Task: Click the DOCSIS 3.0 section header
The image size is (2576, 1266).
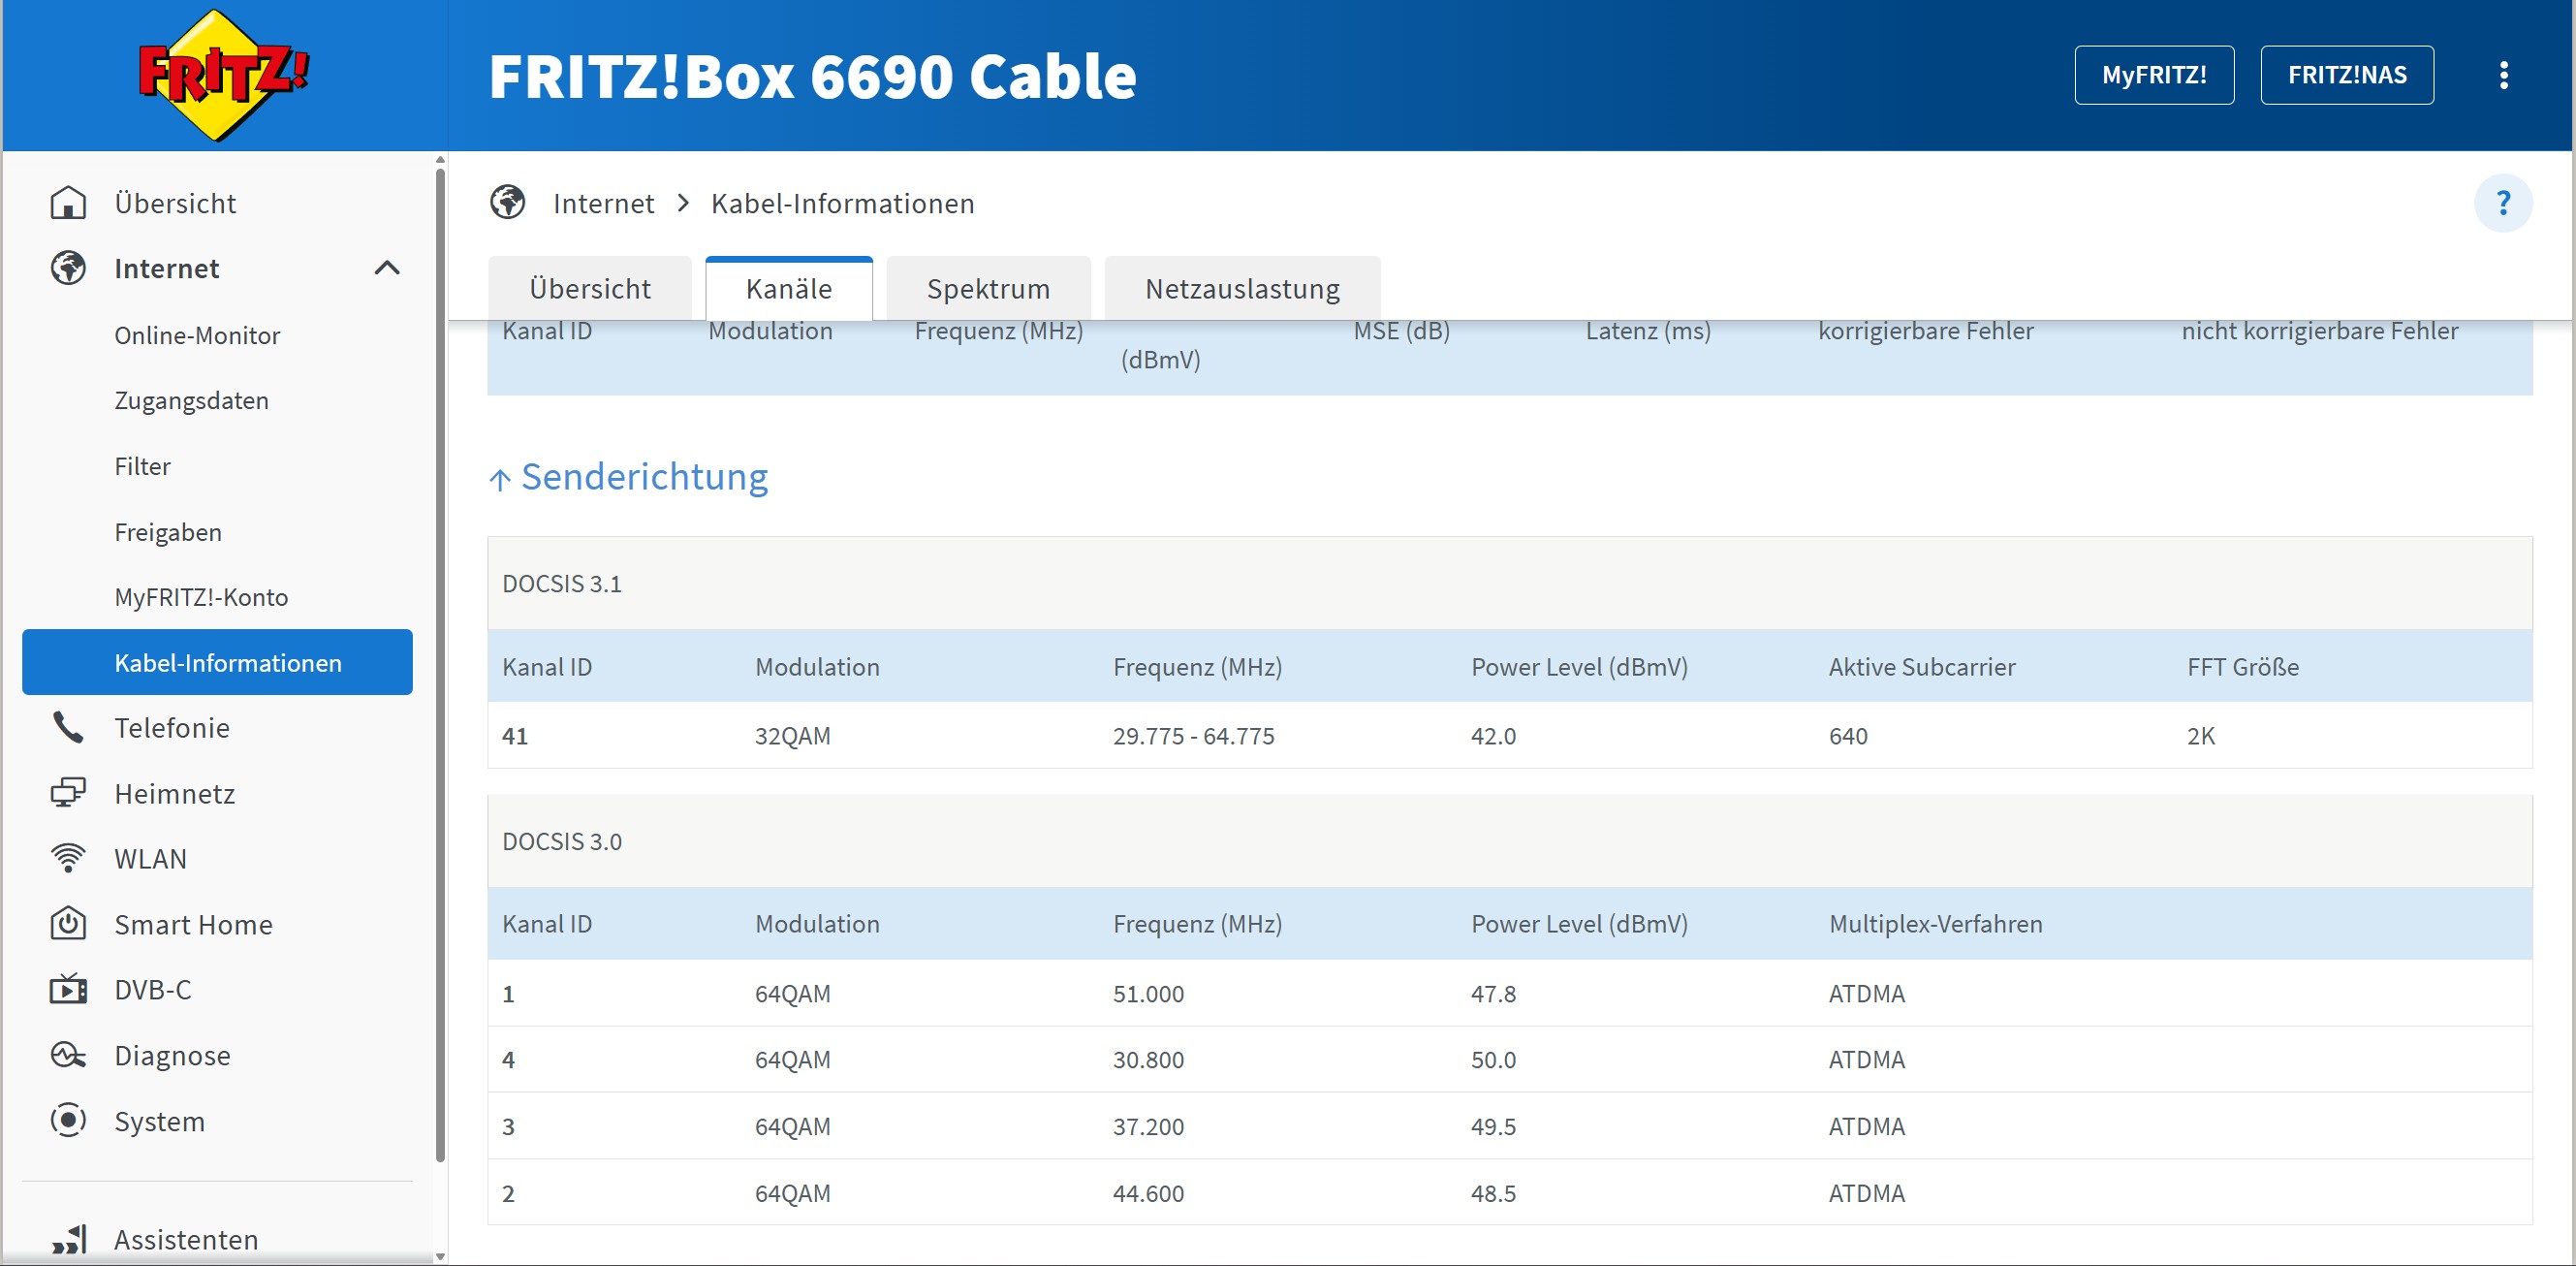Action: pyautogui.click(x=1510, y=841)
